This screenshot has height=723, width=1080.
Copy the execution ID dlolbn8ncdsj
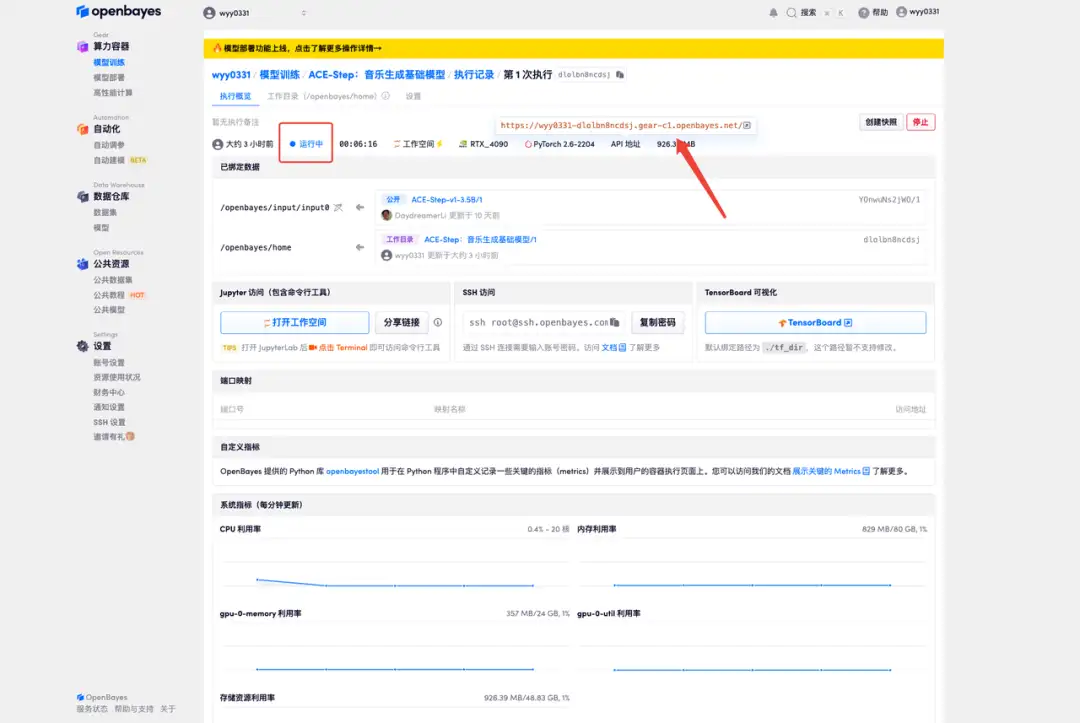coord(620,74)
